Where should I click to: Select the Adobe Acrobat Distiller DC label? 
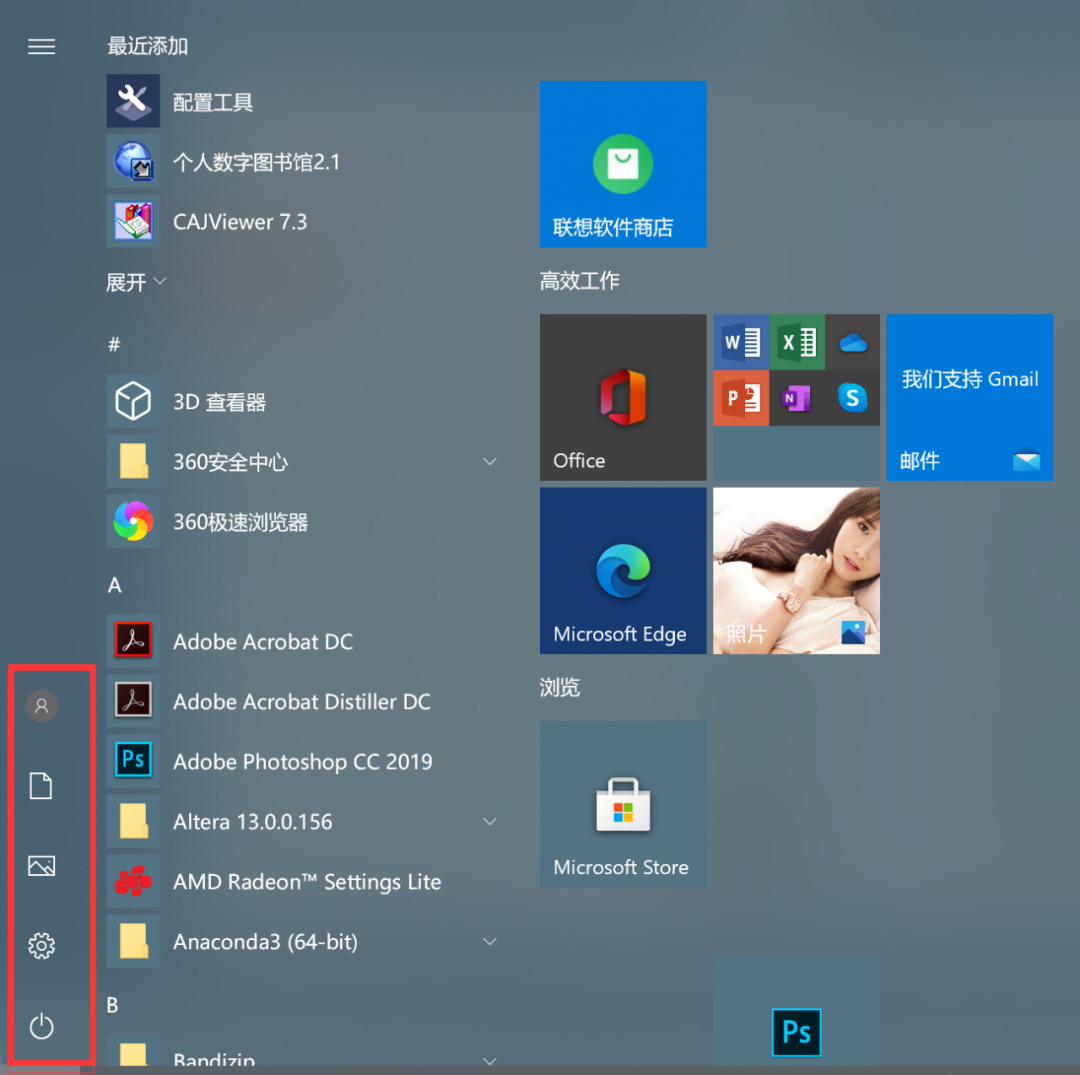pos(302,702)
